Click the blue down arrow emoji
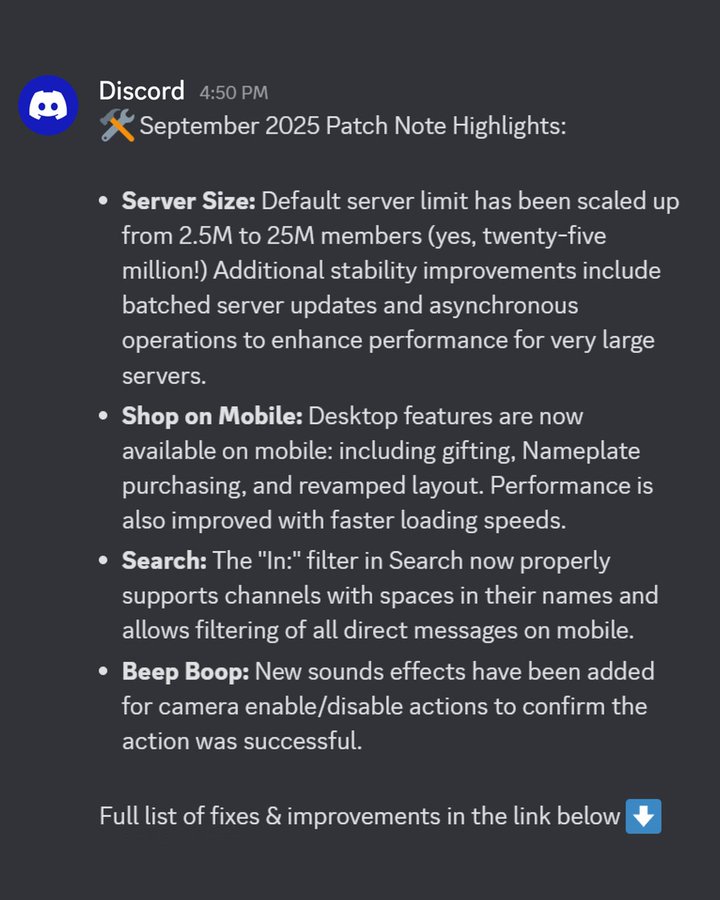The image size is (720, 900). [x=643, y=816]
